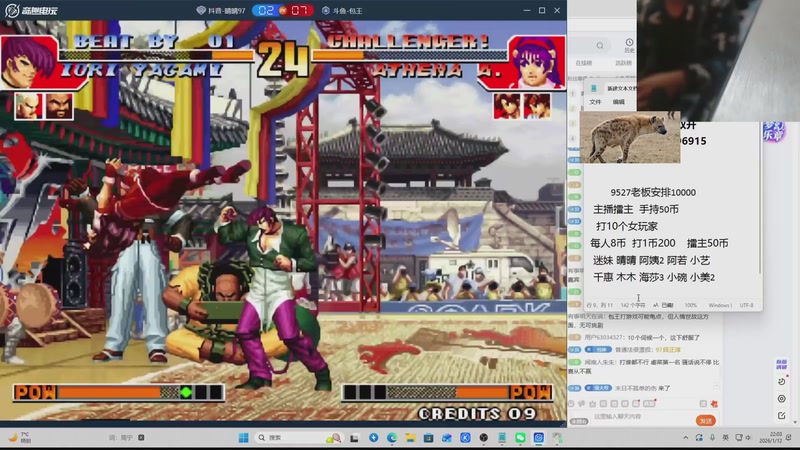Click the 主播擂主 手持50币 line
800x450 pixels.
coord(636,209)
